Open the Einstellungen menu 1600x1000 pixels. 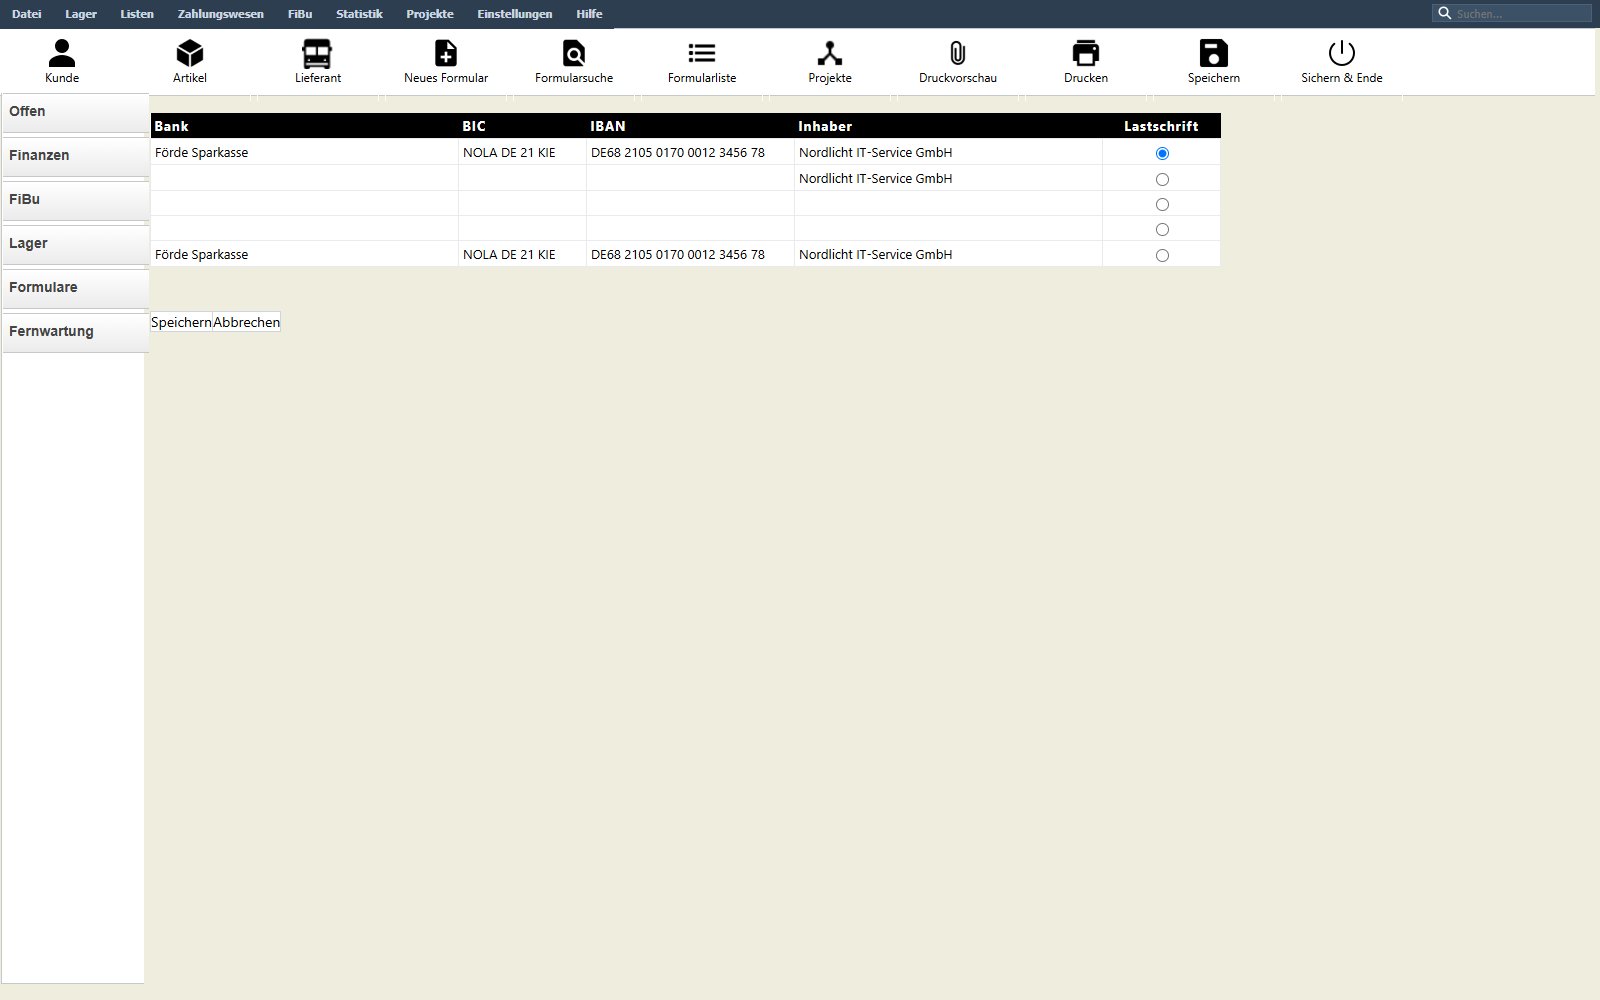coord(515,14)
